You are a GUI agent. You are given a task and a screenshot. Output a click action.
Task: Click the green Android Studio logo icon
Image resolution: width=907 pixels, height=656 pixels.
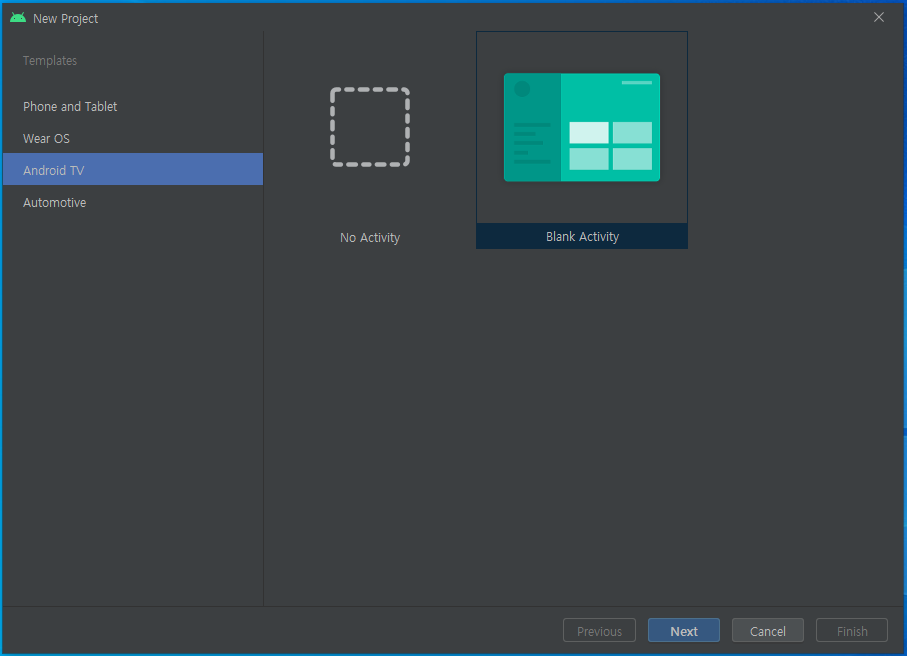click(x=18, y=18)
